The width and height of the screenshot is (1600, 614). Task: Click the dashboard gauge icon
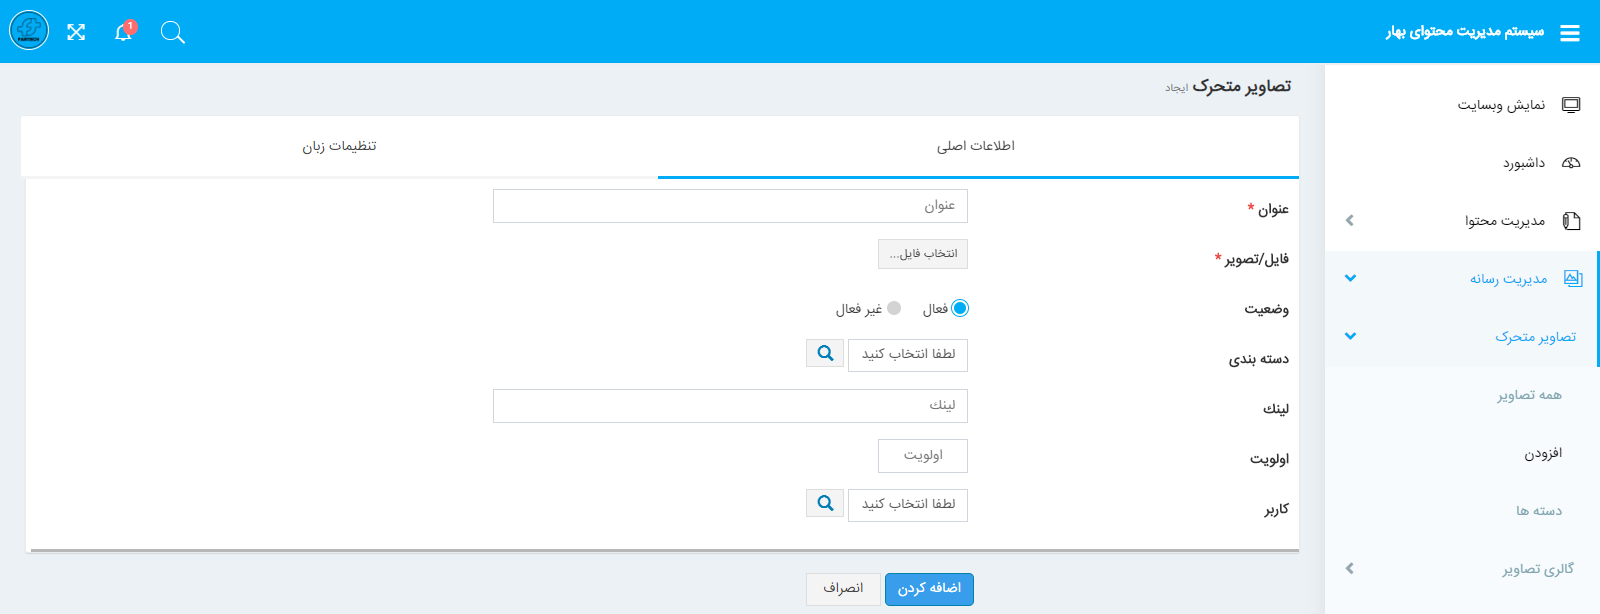[1571, 163]
